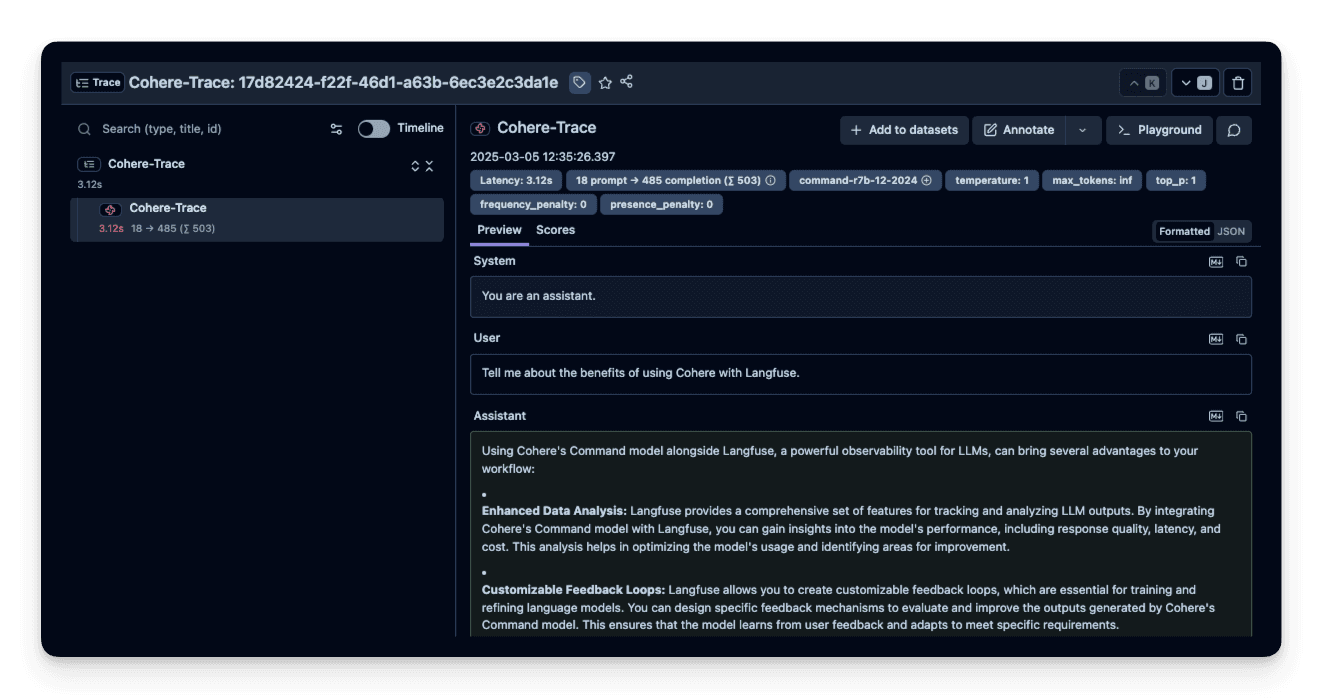Switch the view to JSON format
The height and width of the screenshot is (698, 1323).
click(1231, 231)
